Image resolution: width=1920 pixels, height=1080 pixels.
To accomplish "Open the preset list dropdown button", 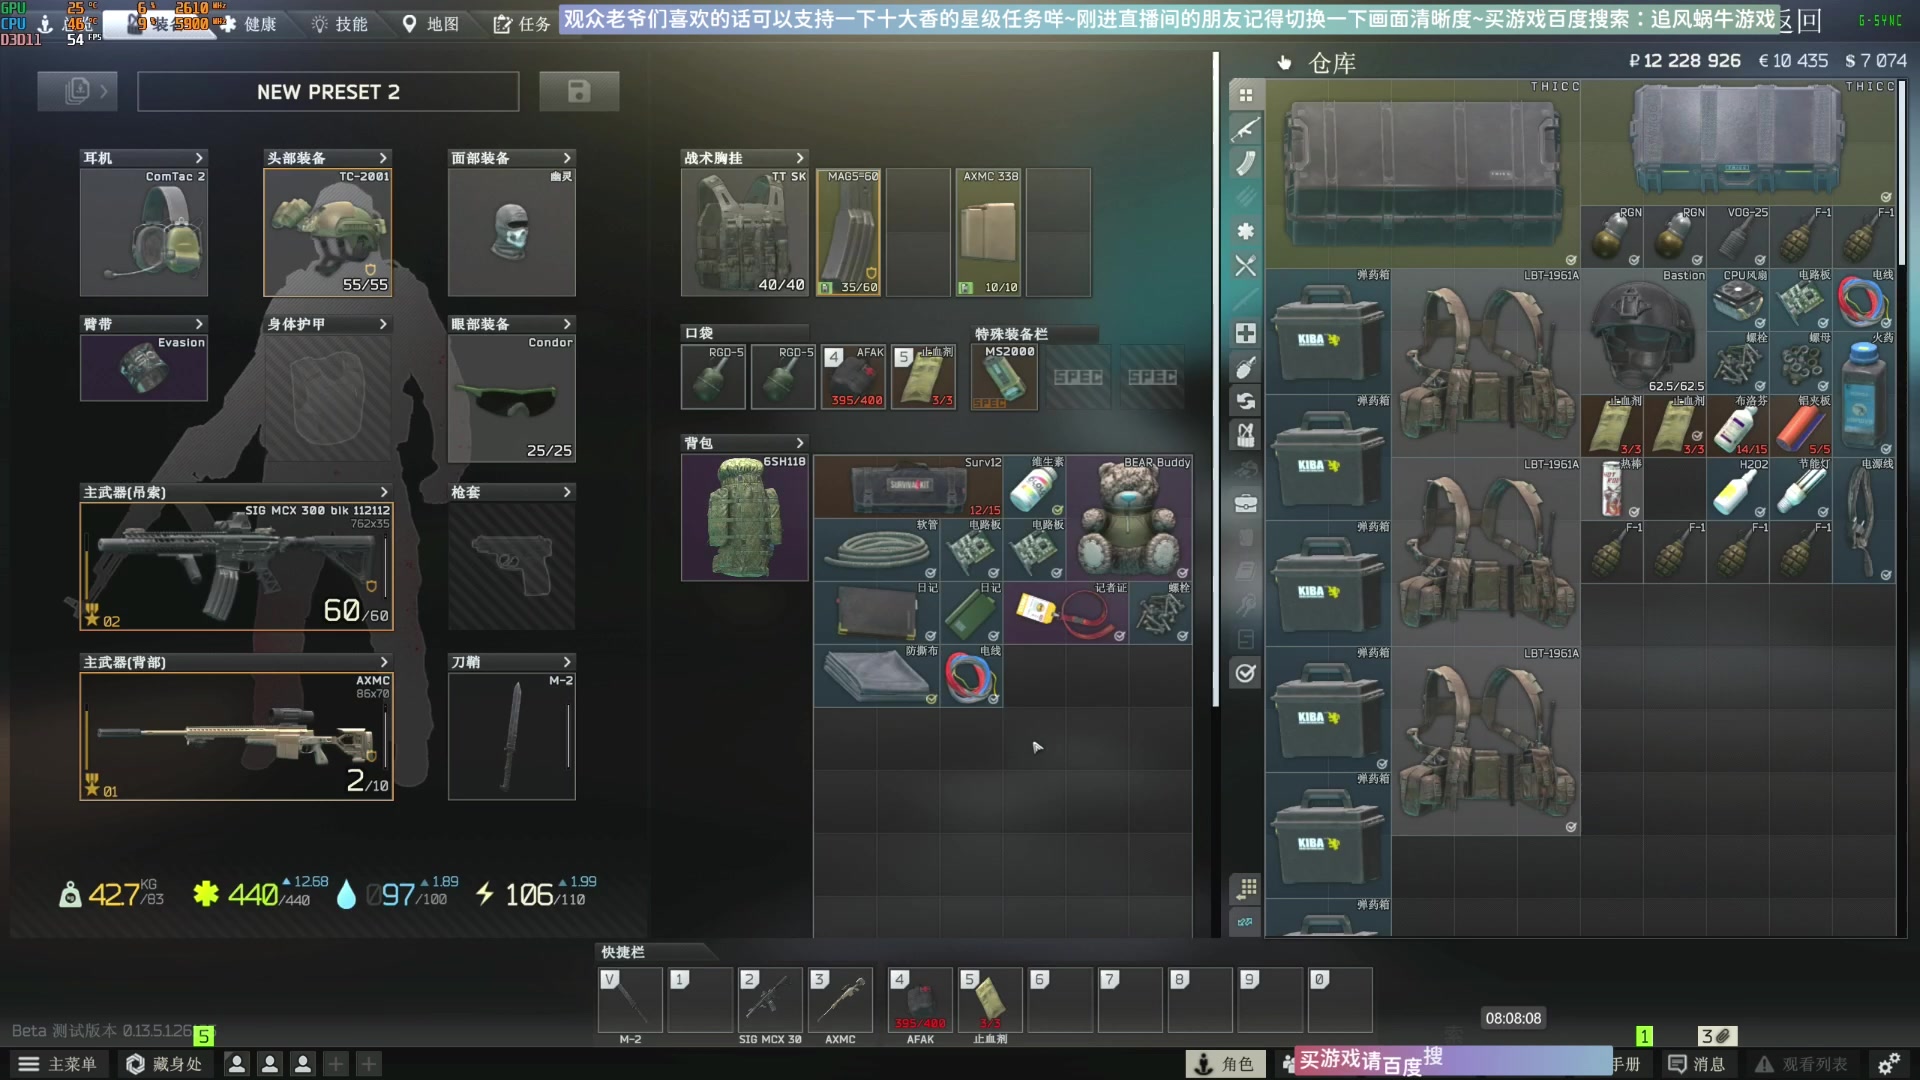I will 78,92.
